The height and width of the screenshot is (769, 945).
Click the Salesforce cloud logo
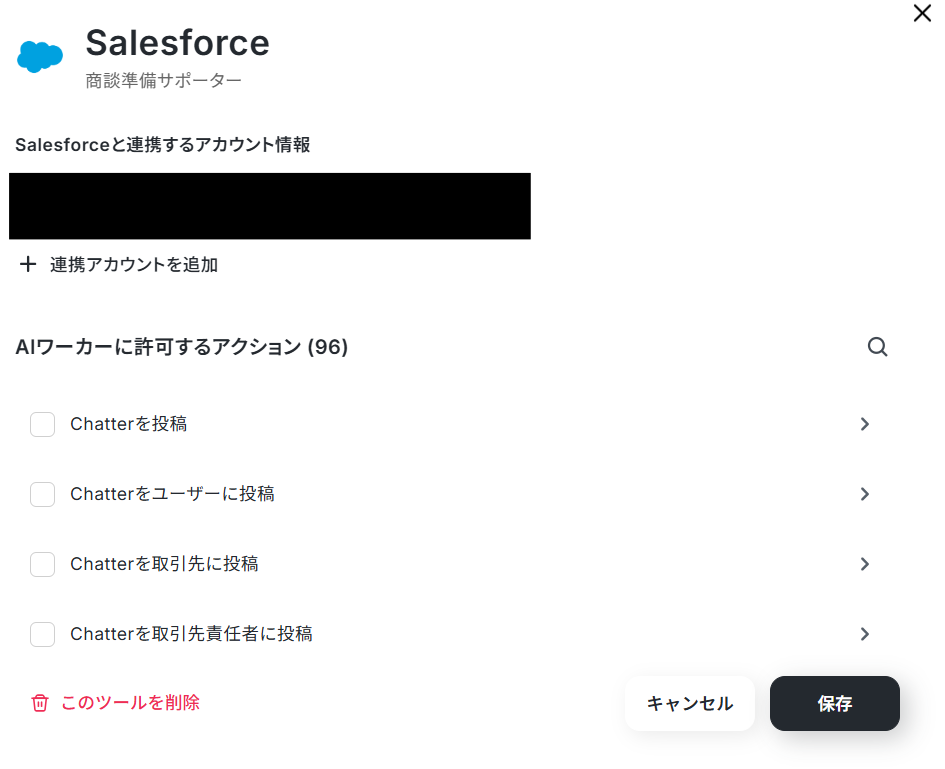pyautogui.click(x=40, y=57)
